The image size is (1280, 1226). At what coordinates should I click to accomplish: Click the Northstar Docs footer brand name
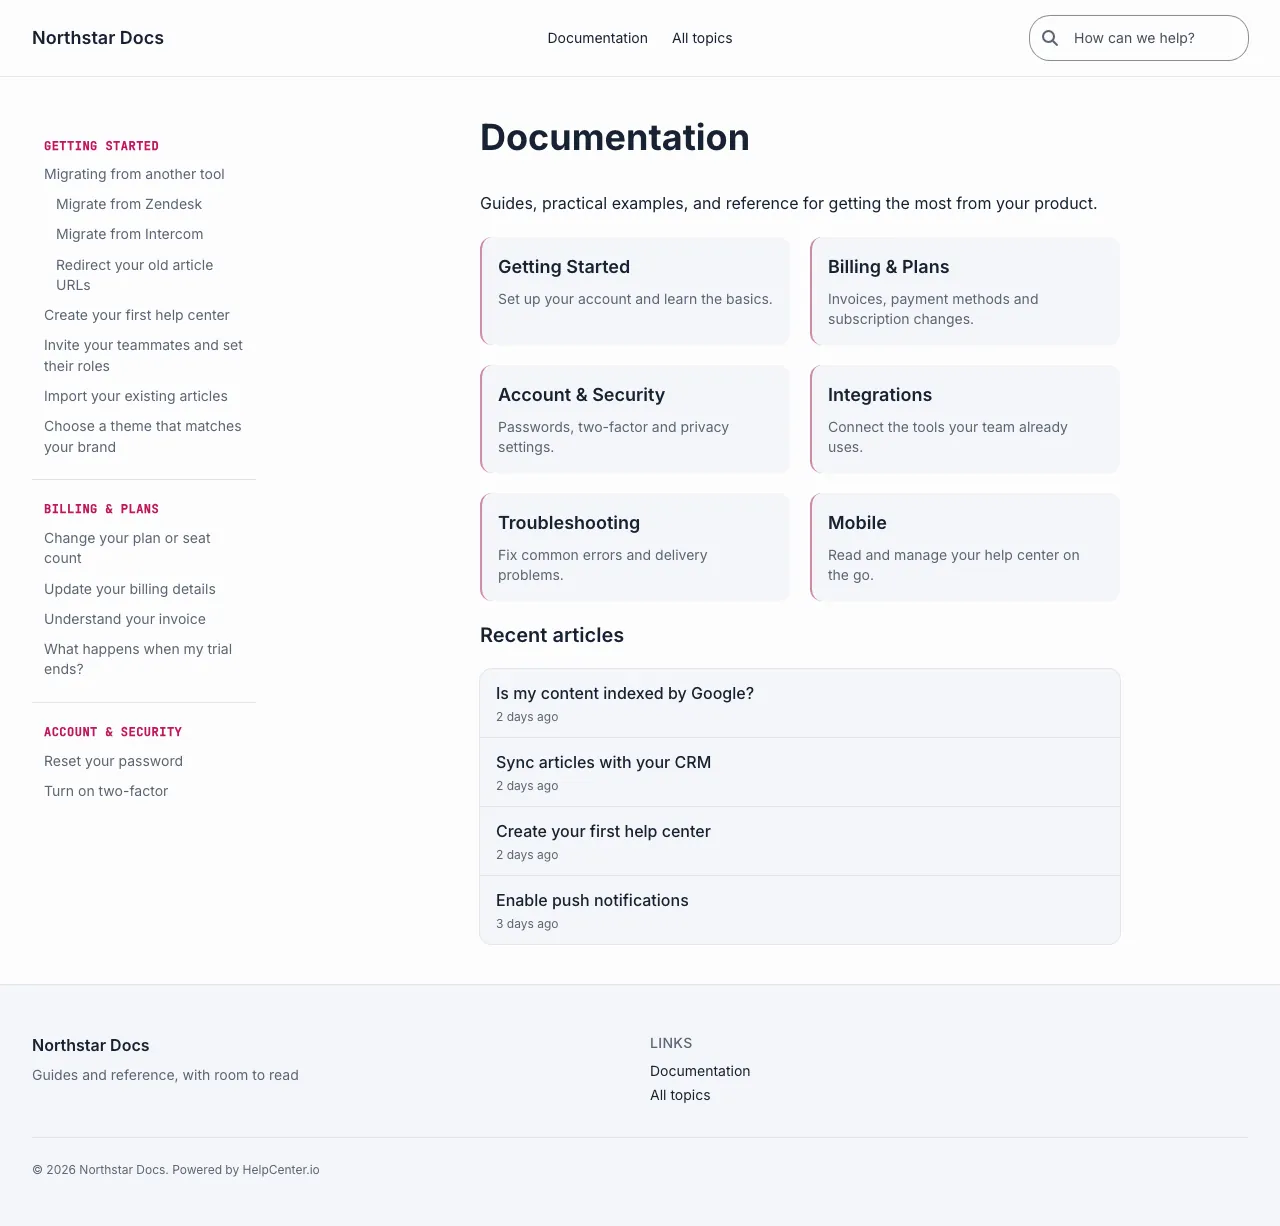click(91, 1045)
